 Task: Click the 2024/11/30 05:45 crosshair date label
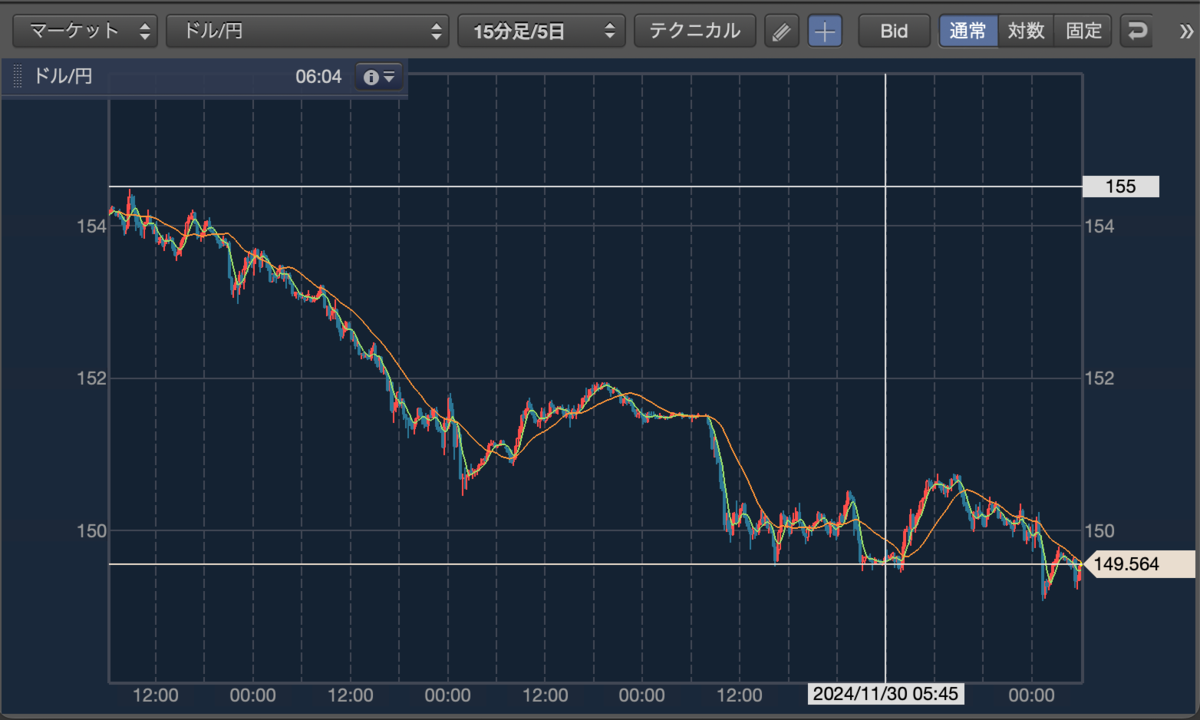885,693
